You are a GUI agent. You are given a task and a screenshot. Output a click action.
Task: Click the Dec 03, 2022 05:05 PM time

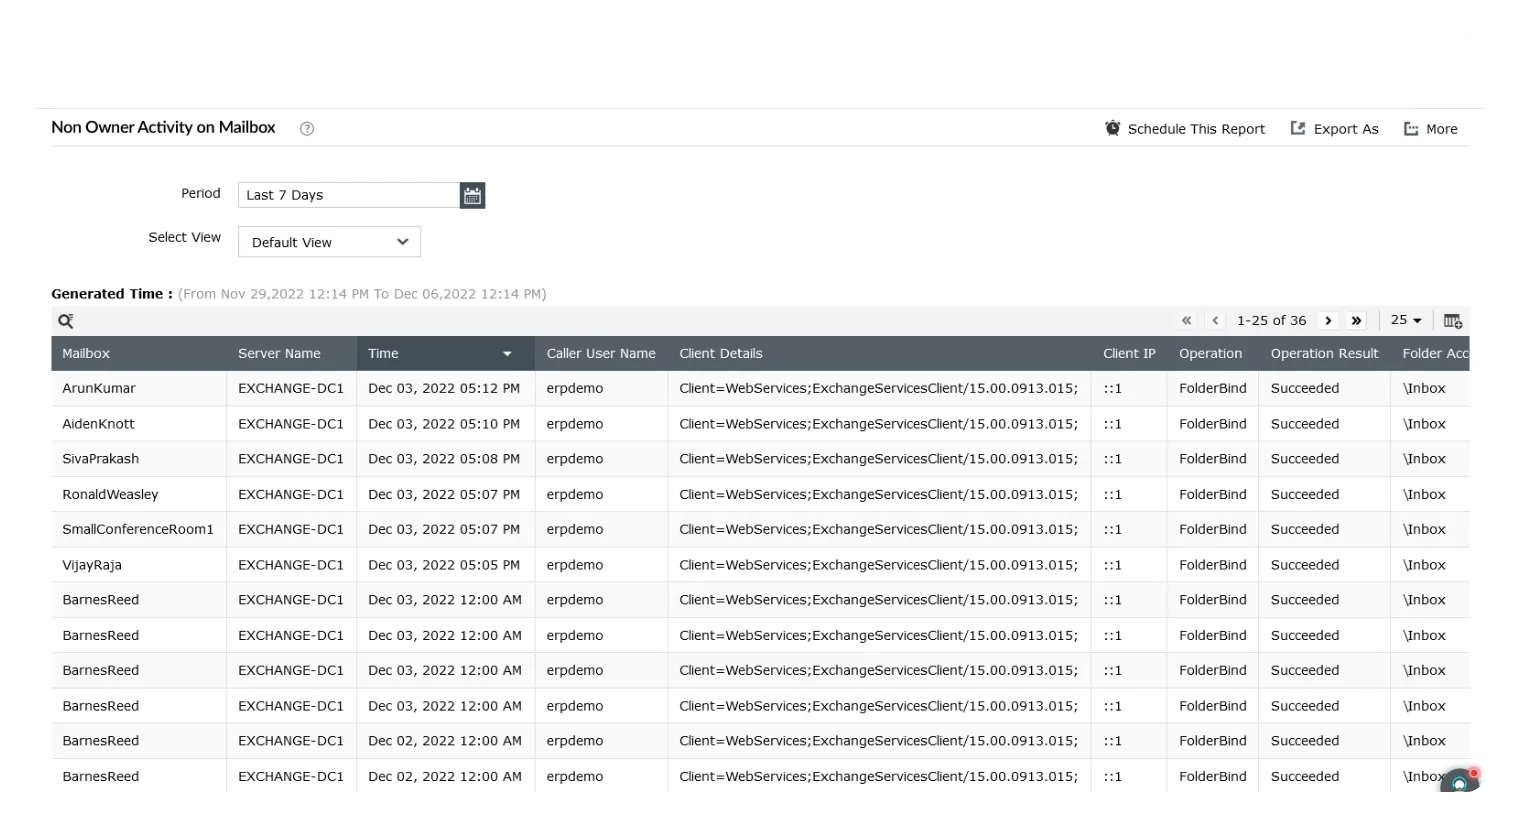tap(444, 565)
